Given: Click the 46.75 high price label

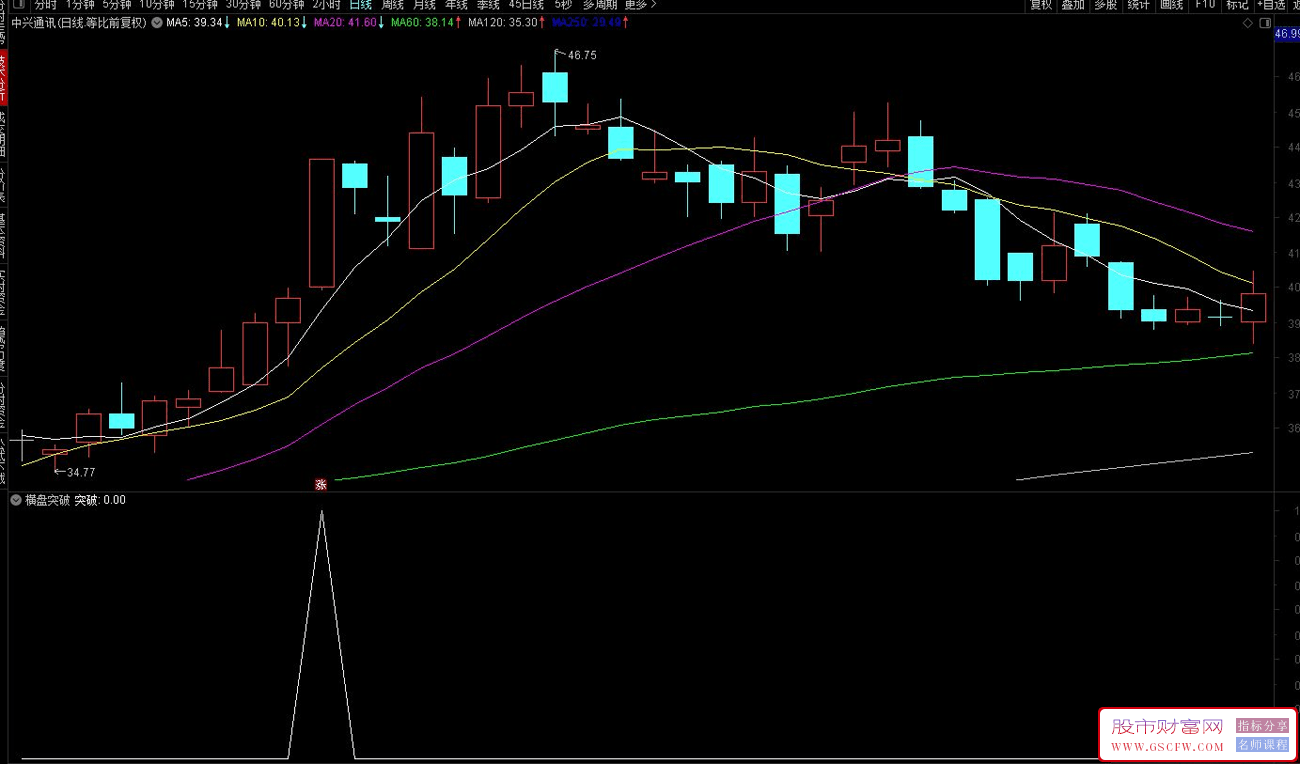Looking at the screenshot, I should 582,56.
